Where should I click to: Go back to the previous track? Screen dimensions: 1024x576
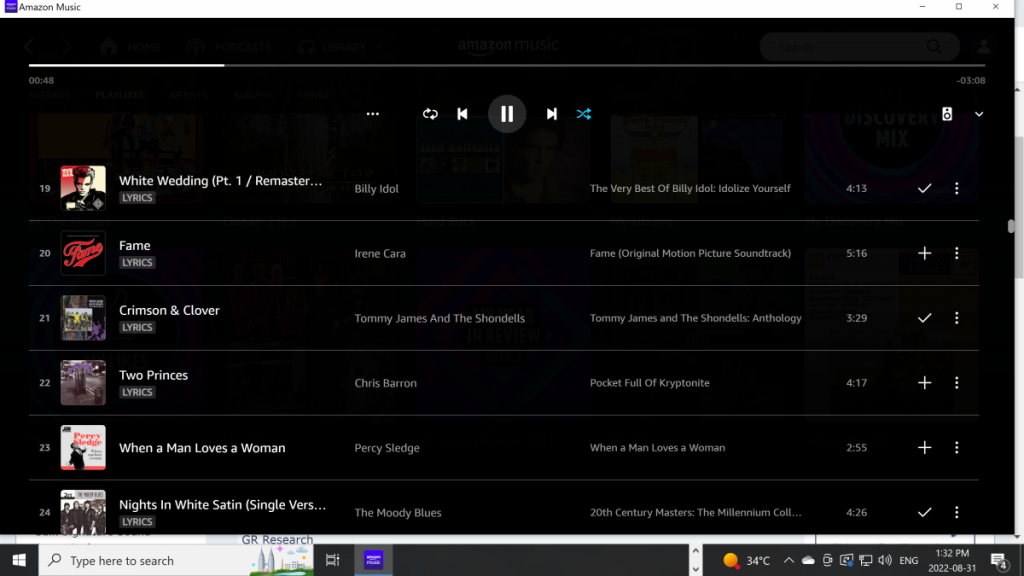(462, 114)
